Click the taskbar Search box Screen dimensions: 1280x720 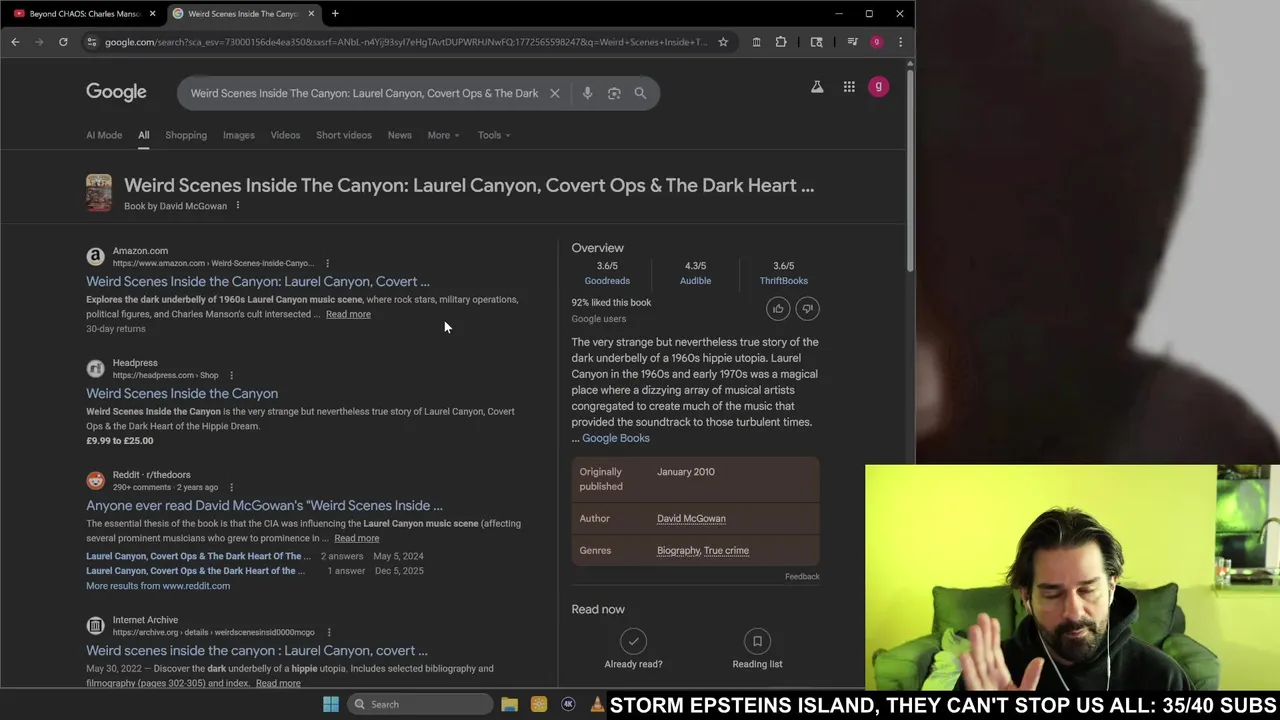click(x=420, y=704)
